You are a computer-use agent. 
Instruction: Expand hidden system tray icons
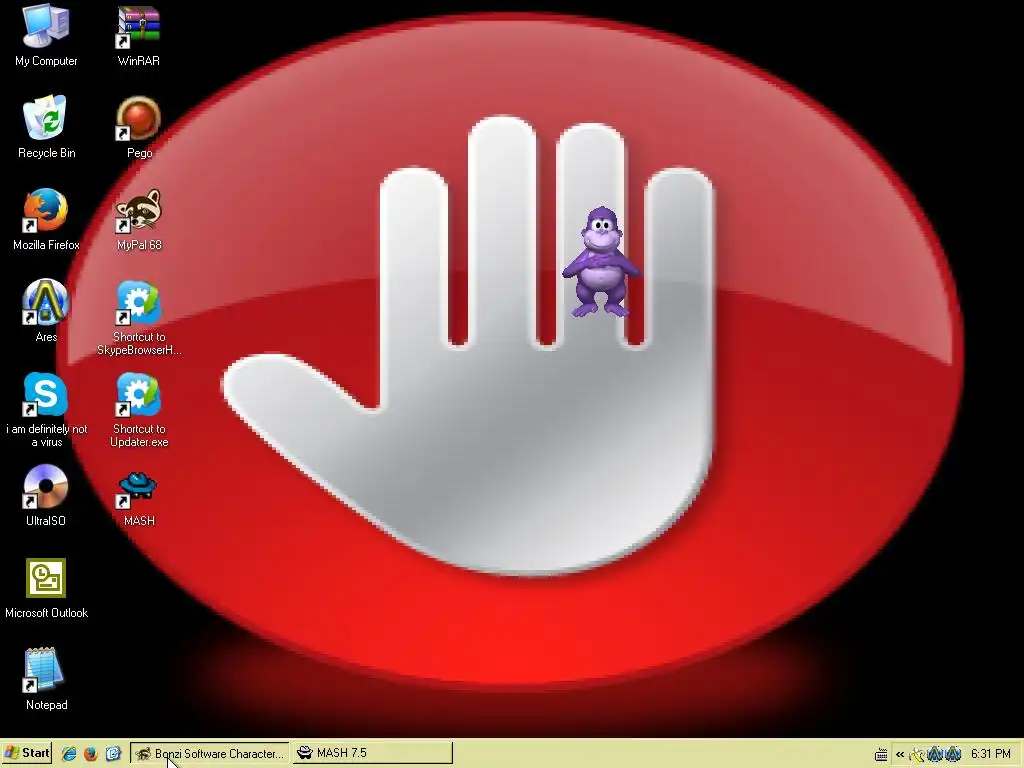tap(900, 754)
